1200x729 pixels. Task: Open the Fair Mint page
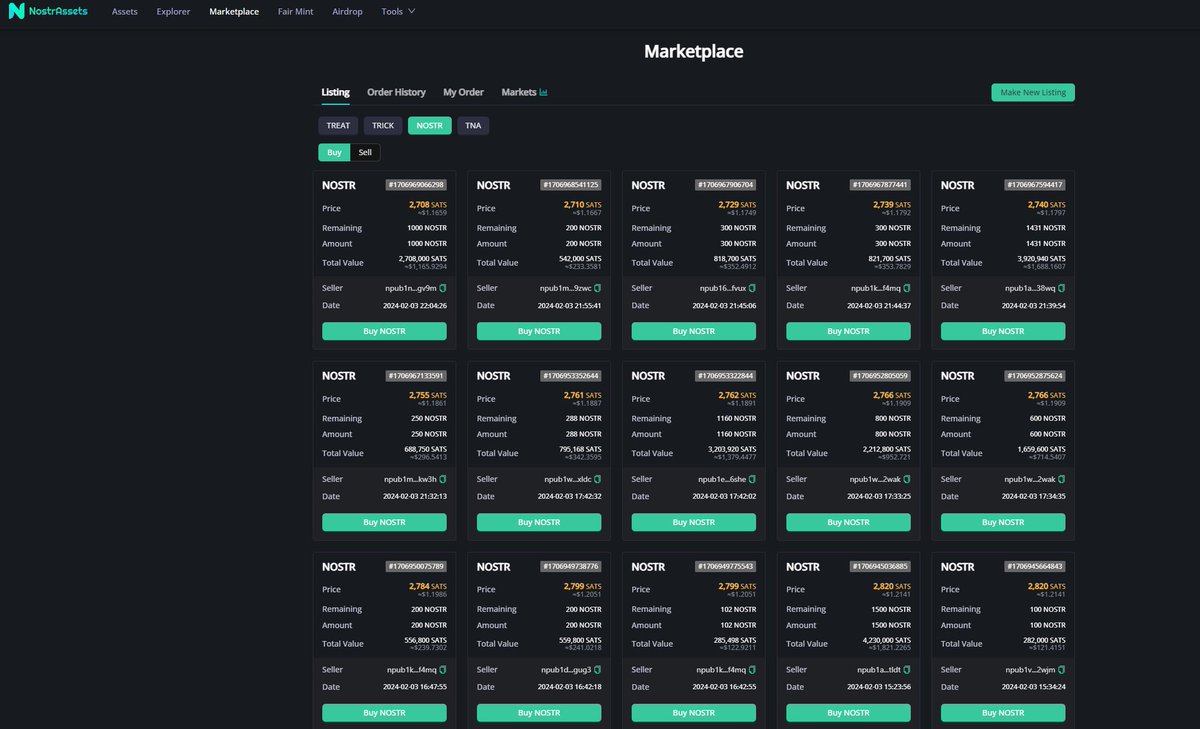tap(296, 12)
